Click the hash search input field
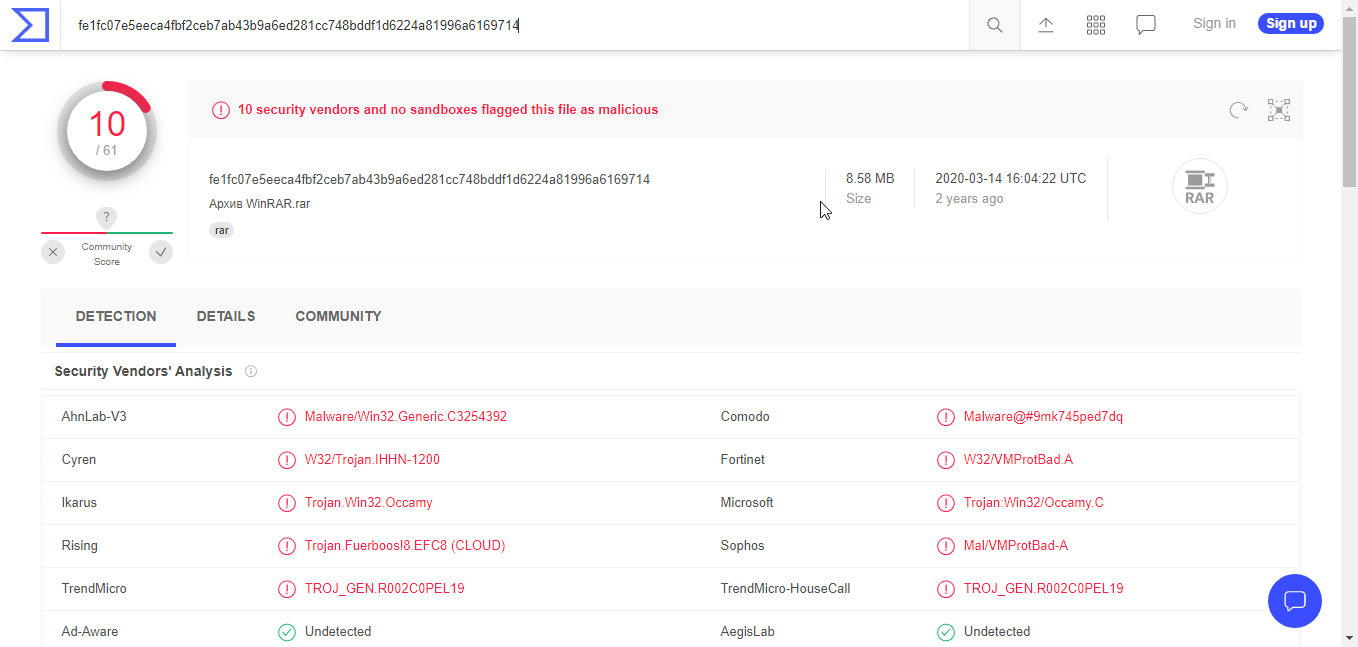 click(x=515, y=25)
